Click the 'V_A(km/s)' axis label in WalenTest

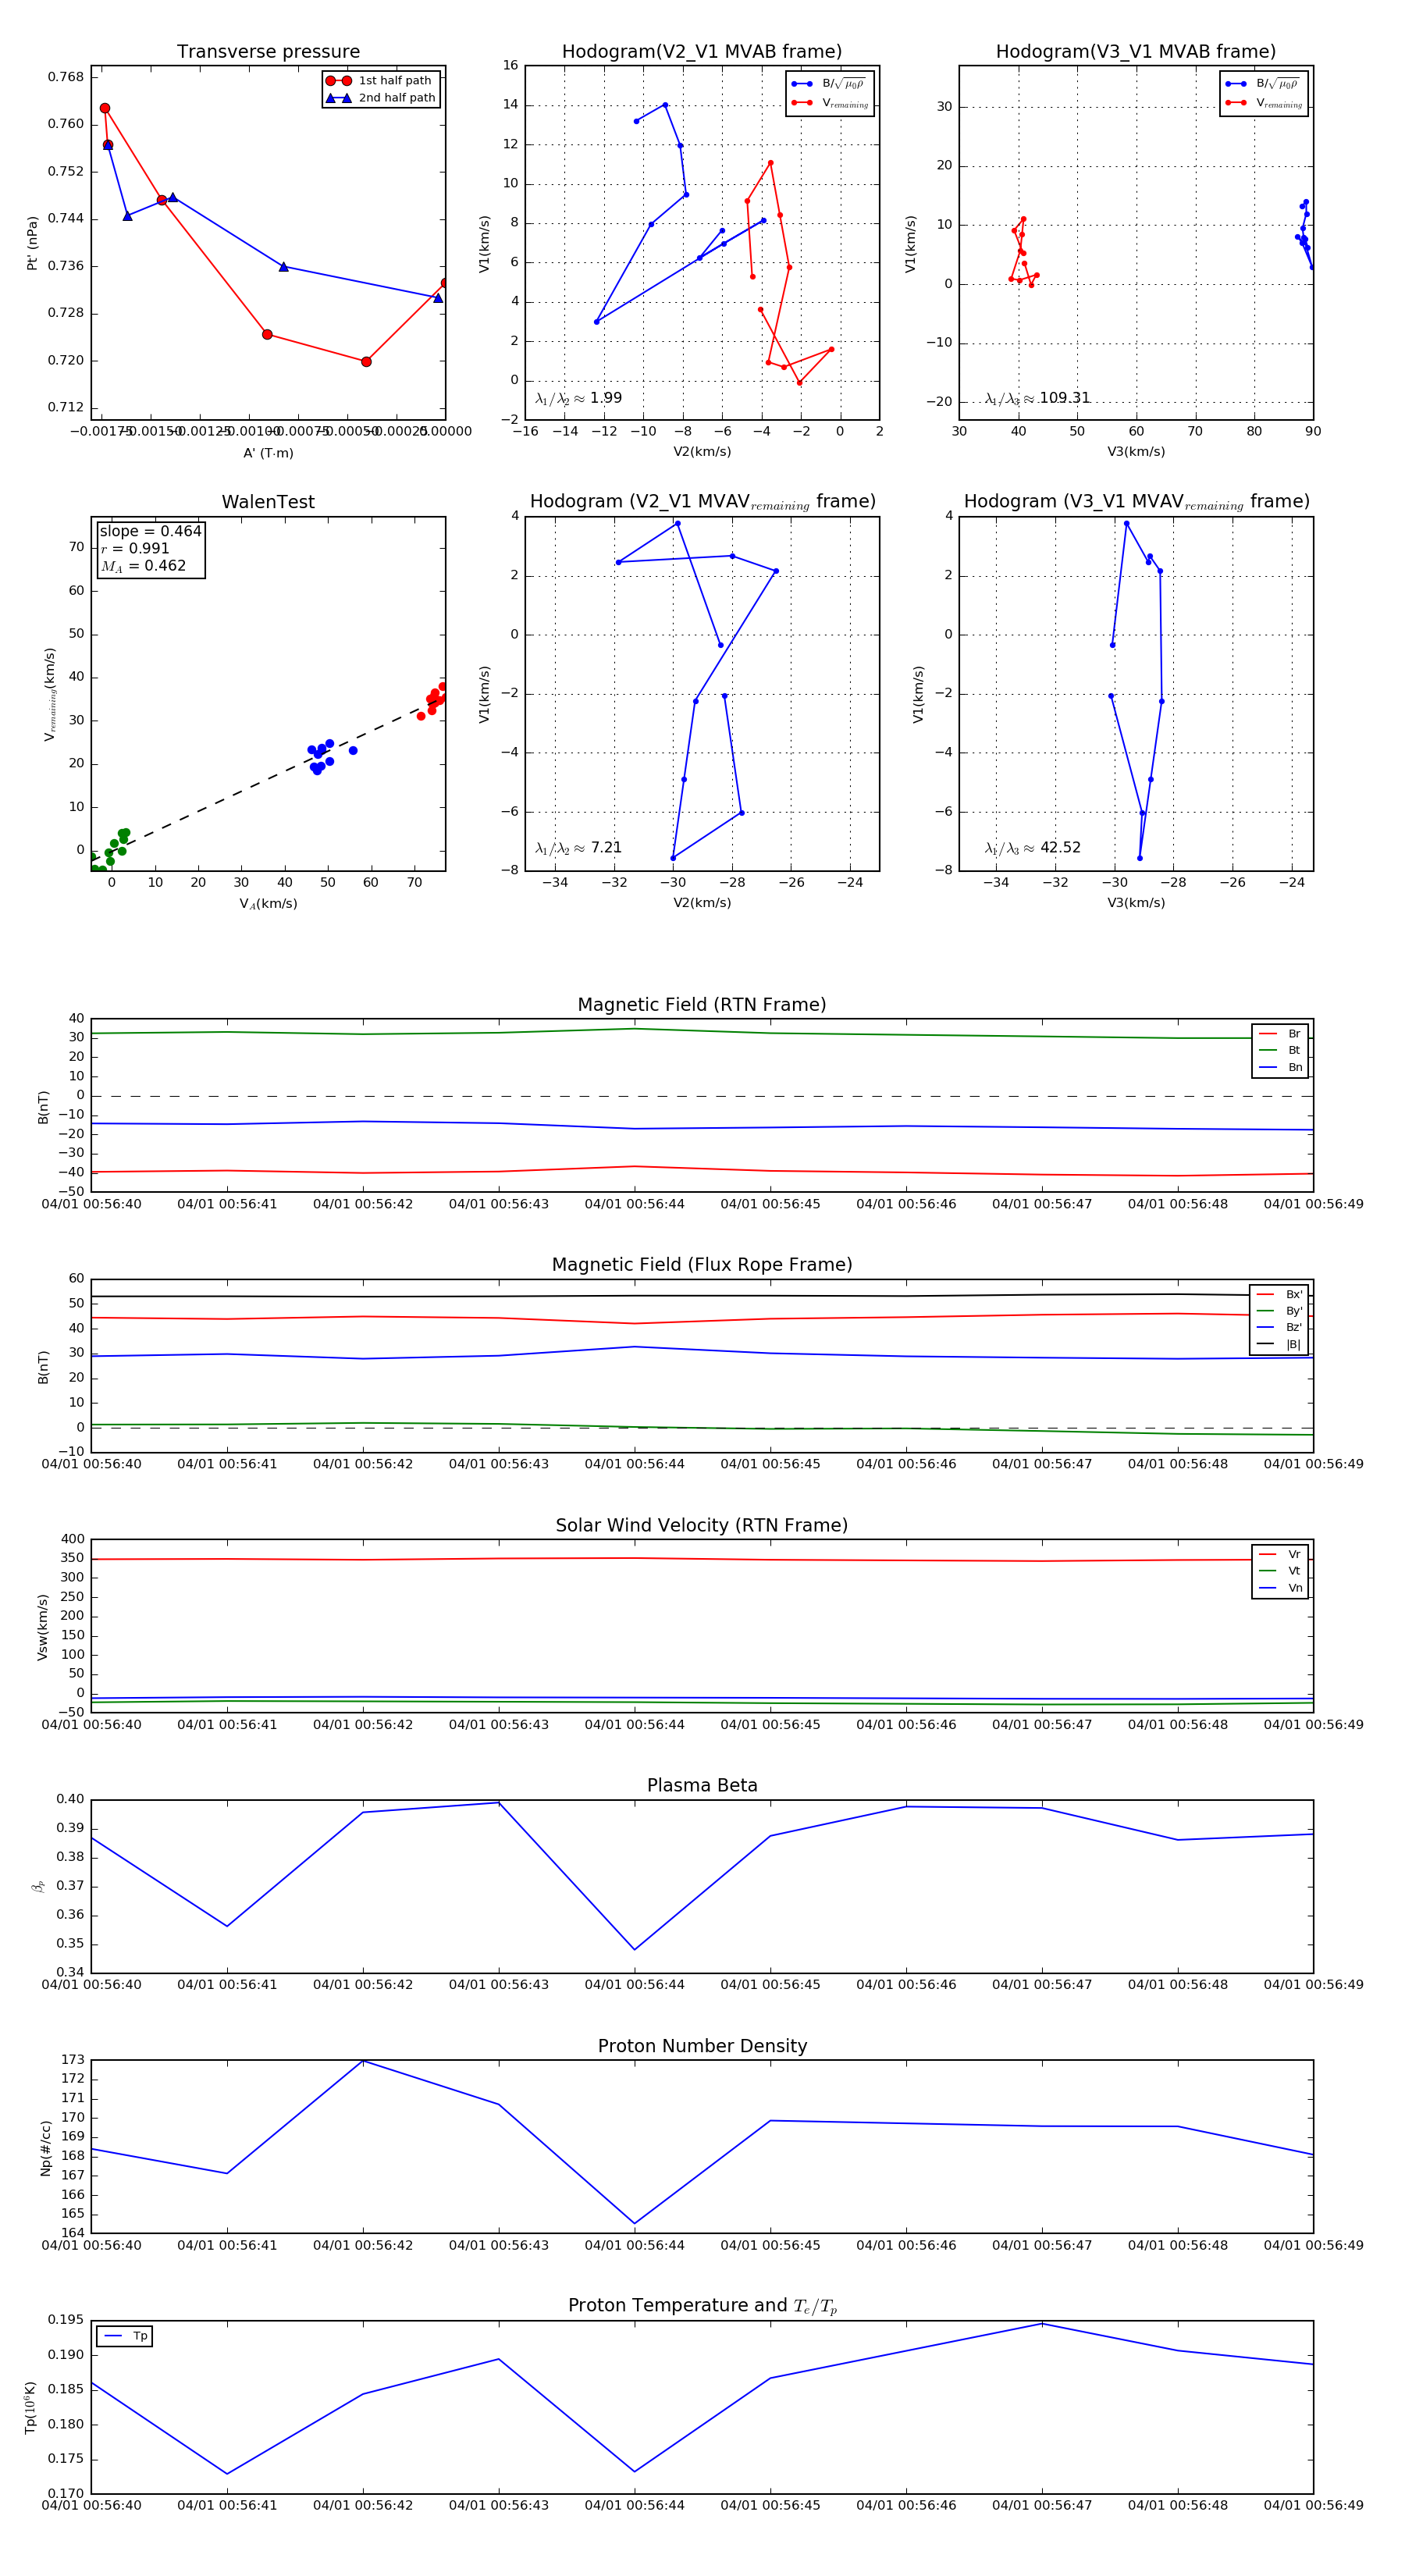[268, 904]
